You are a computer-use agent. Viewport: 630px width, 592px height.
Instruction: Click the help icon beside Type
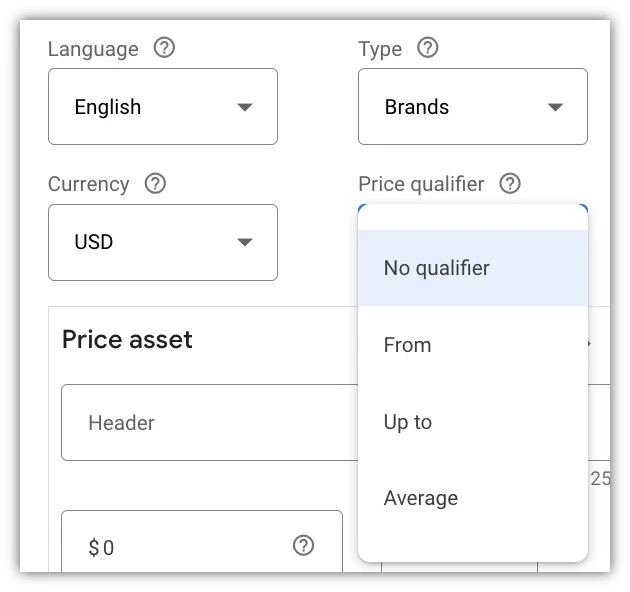tap(427, 48)
